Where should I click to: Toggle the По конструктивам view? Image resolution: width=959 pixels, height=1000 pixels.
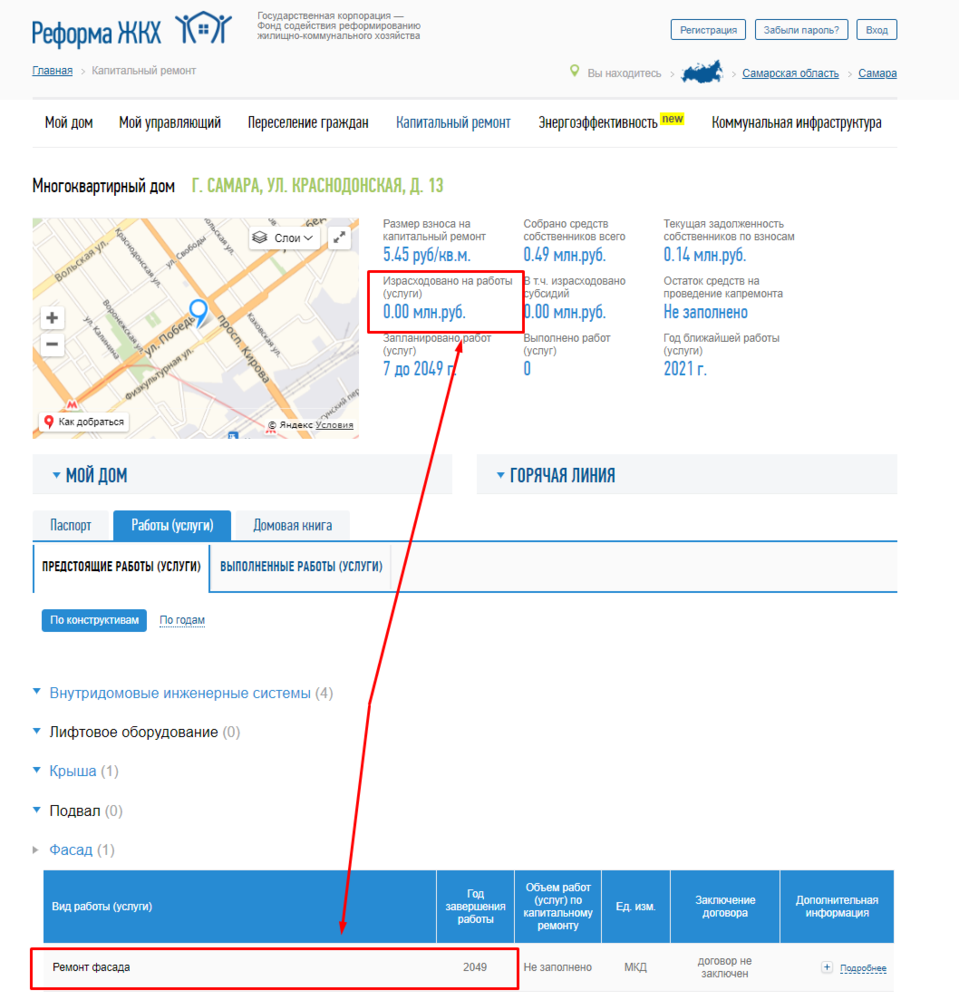(x=94, y=620)
